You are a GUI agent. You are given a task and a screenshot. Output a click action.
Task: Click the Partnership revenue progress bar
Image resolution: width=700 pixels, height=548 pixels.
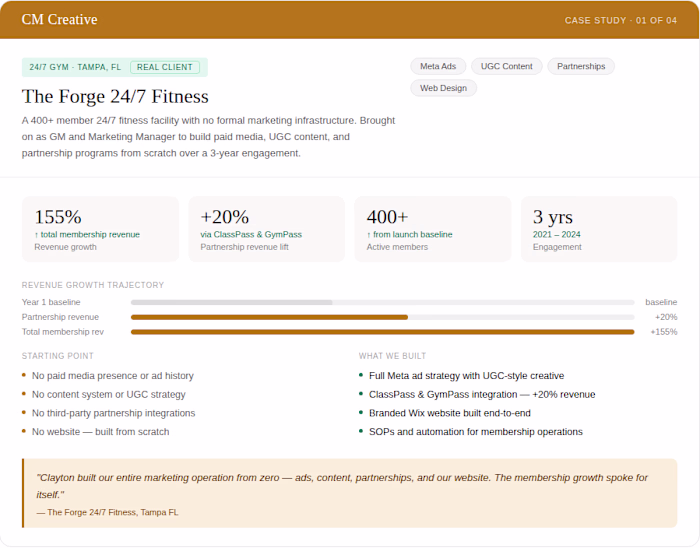[x=383, y=317]
